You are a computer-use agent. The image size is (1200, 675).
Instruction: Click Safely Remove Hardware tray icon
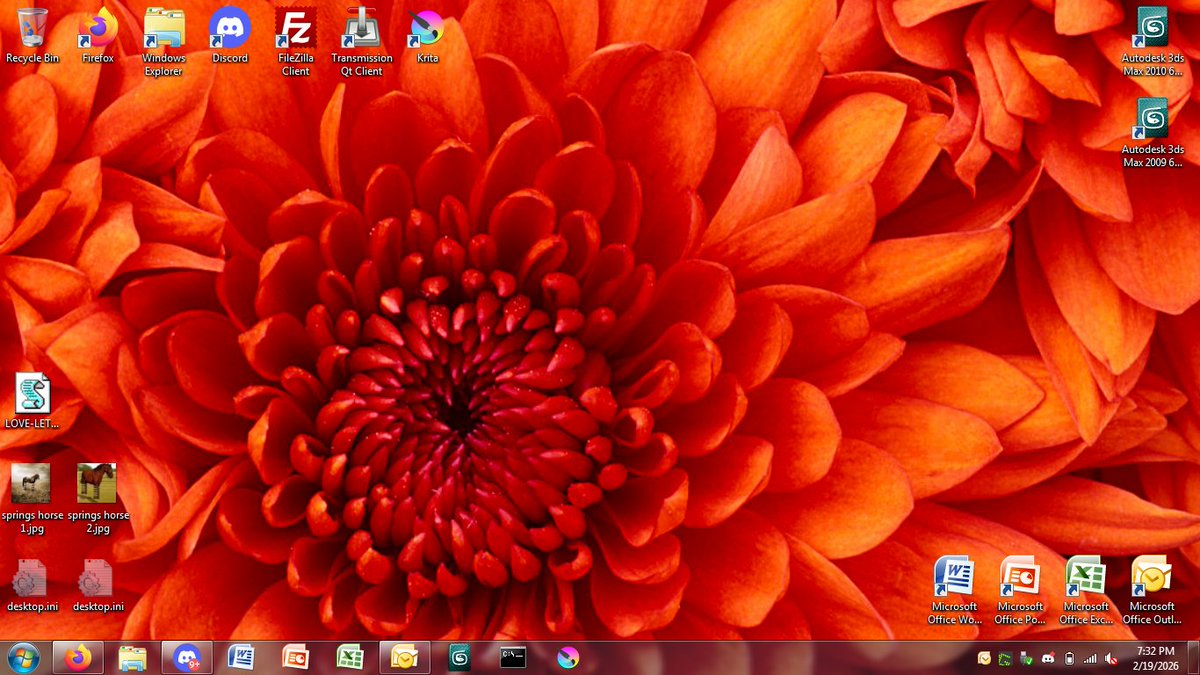tap(1027, 659)
